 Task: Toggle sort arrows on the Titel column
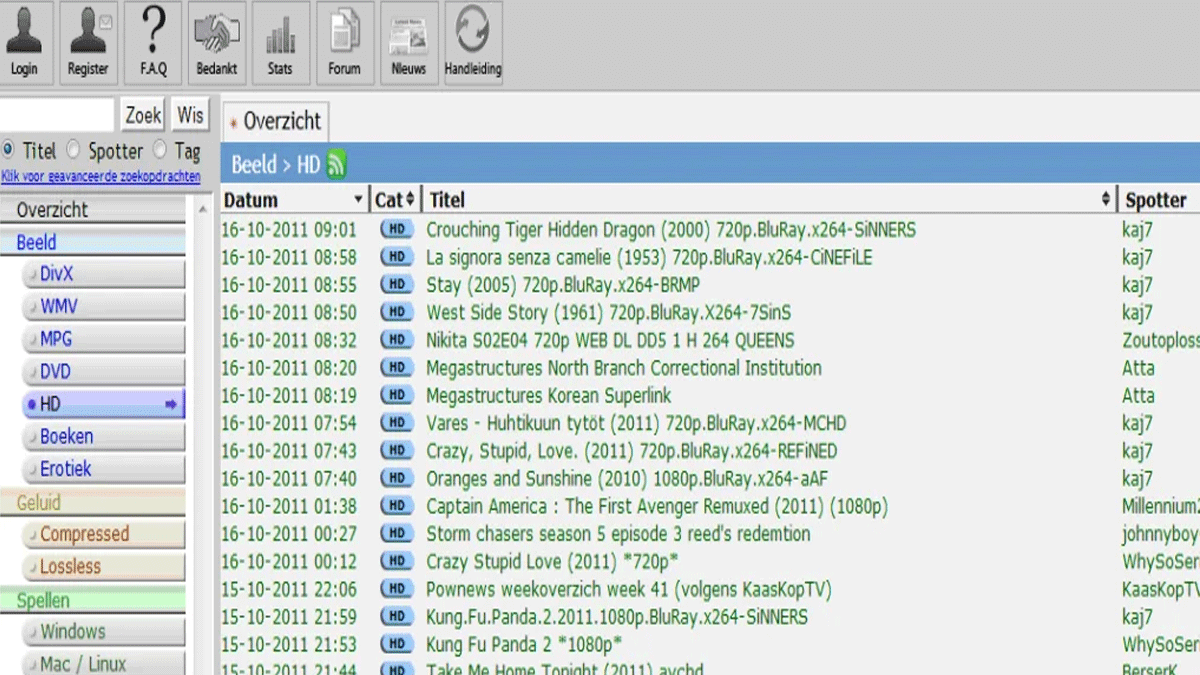click(1106, 200)
